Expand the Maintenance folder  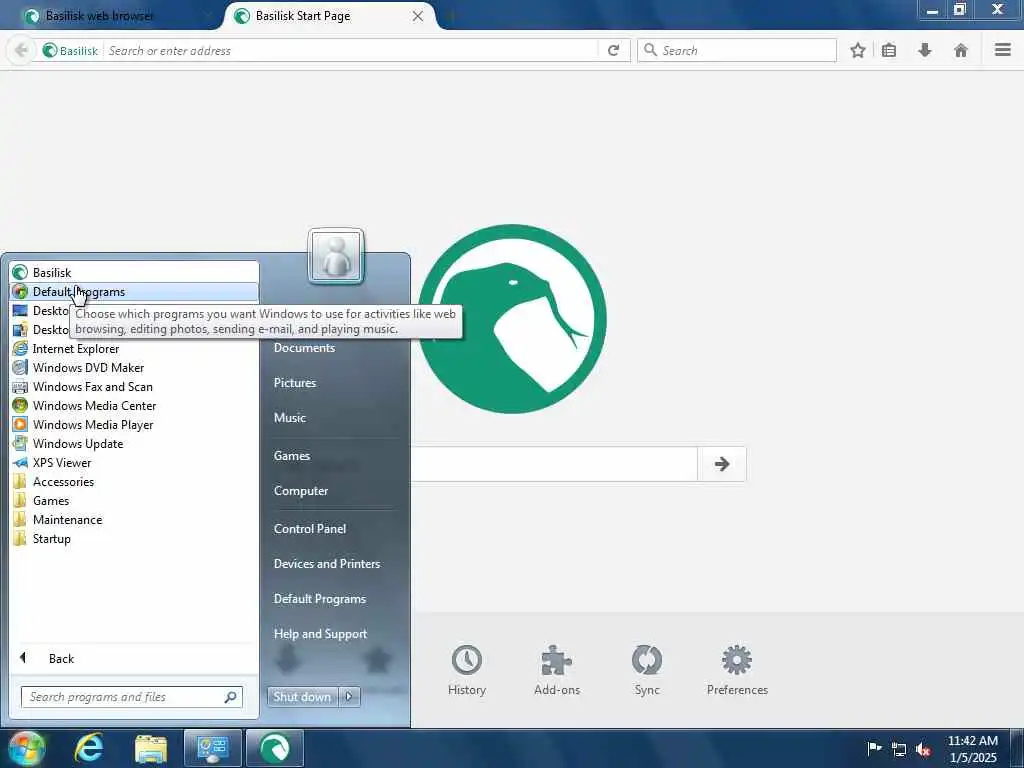pos(134,519)
